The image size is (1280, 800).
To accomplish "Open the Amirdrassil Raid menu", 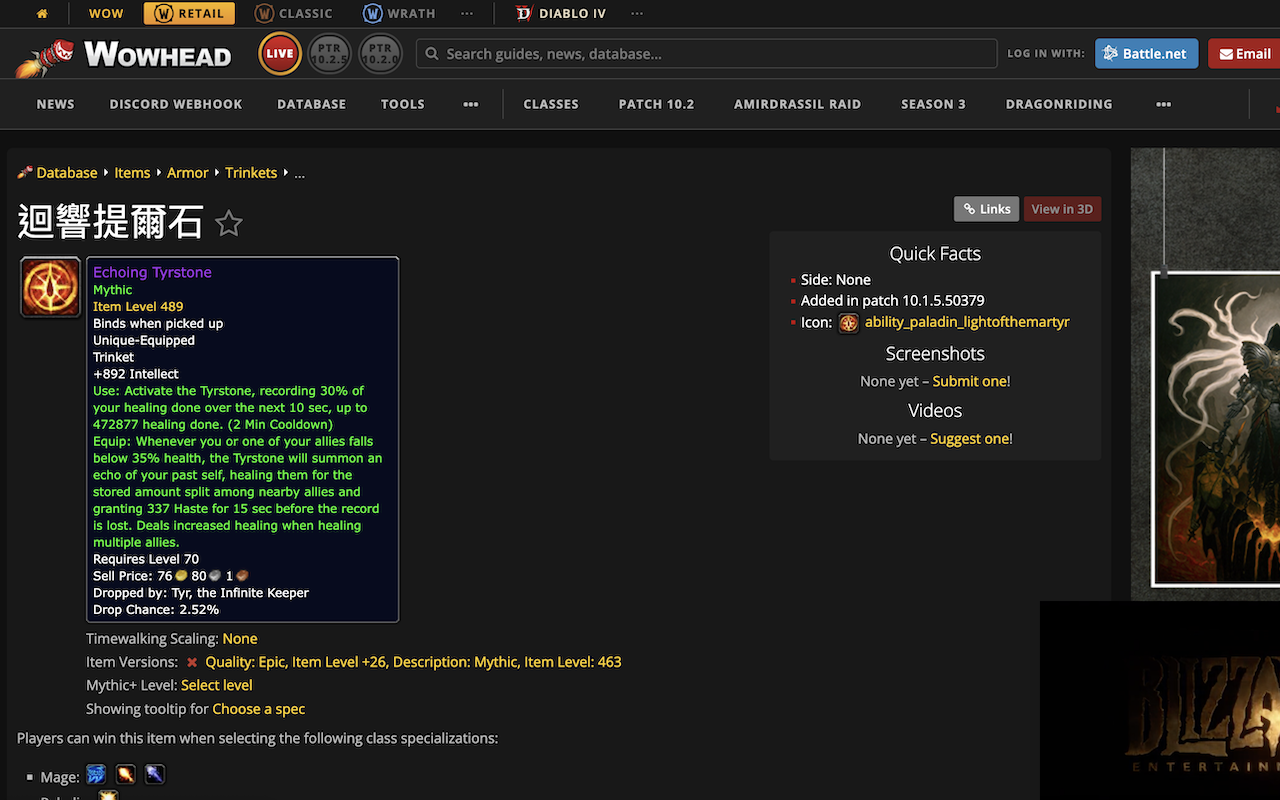I will point(798,104).
